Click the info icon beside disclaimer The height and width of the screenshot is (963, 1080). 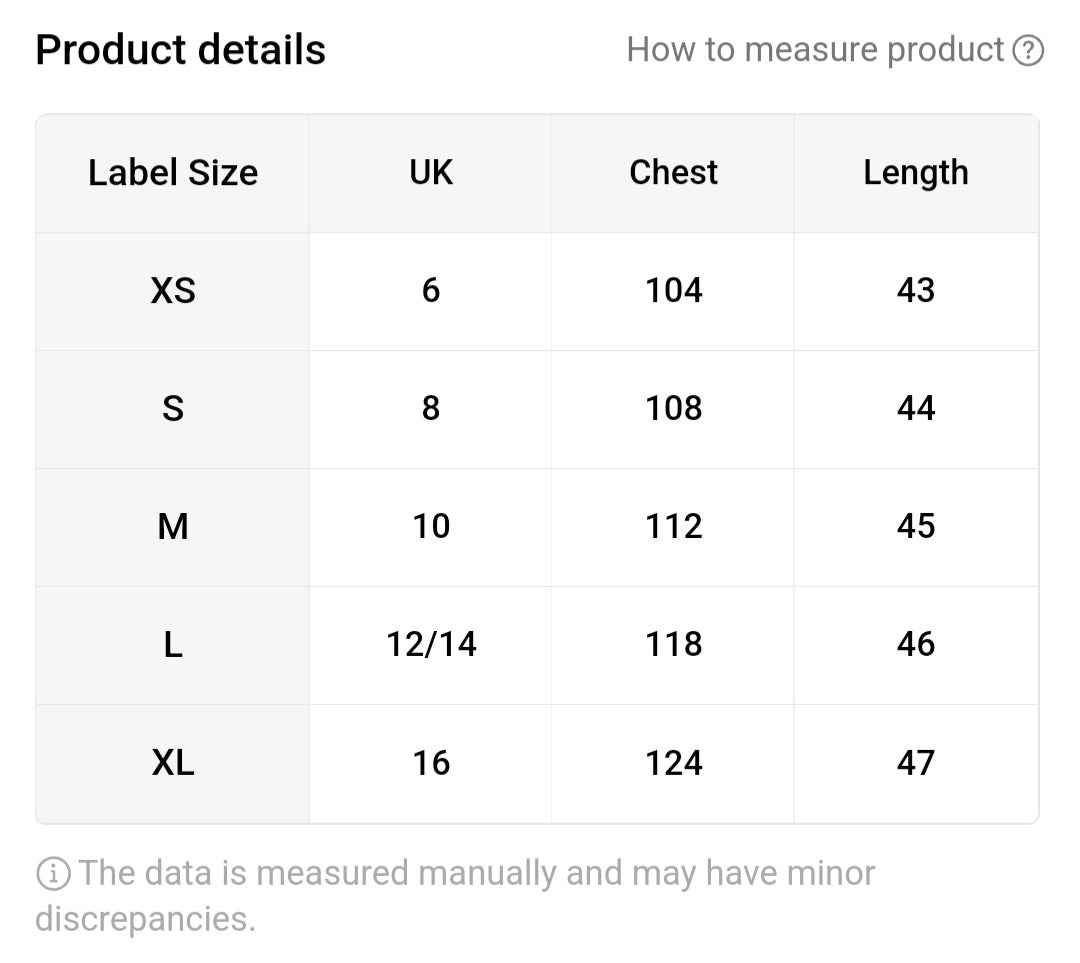[x=53, y=873]
